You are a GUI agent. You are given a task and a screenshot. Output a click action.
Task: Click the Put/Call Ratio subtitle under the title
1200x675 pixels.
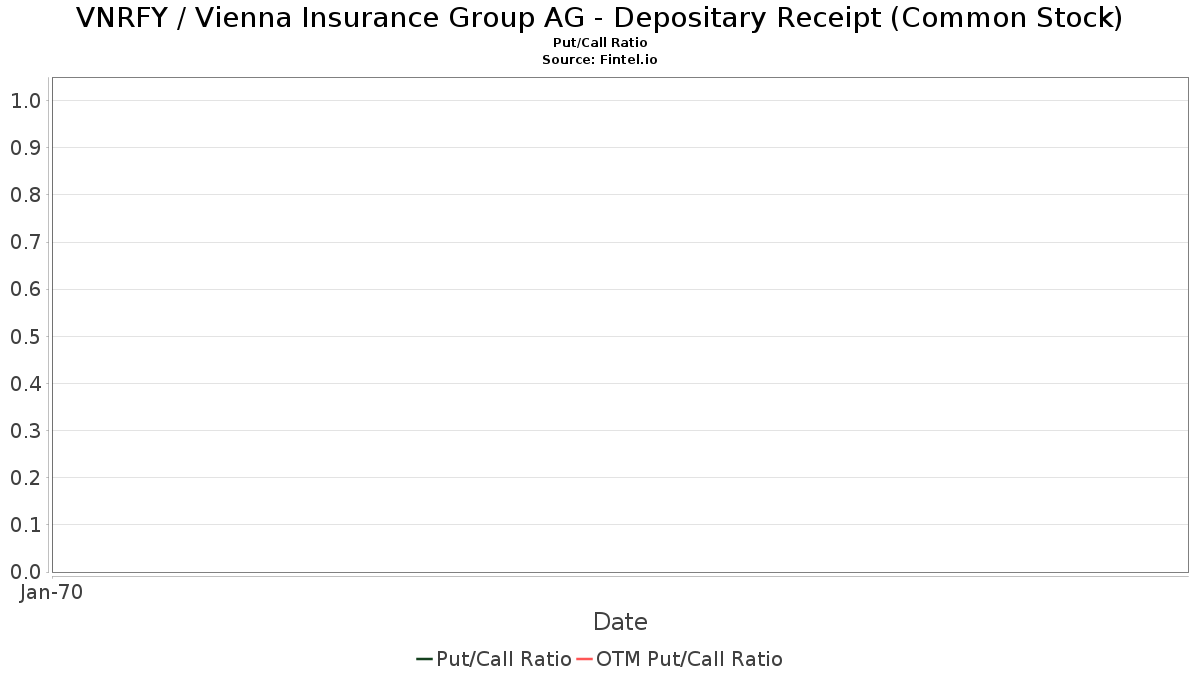600,43
